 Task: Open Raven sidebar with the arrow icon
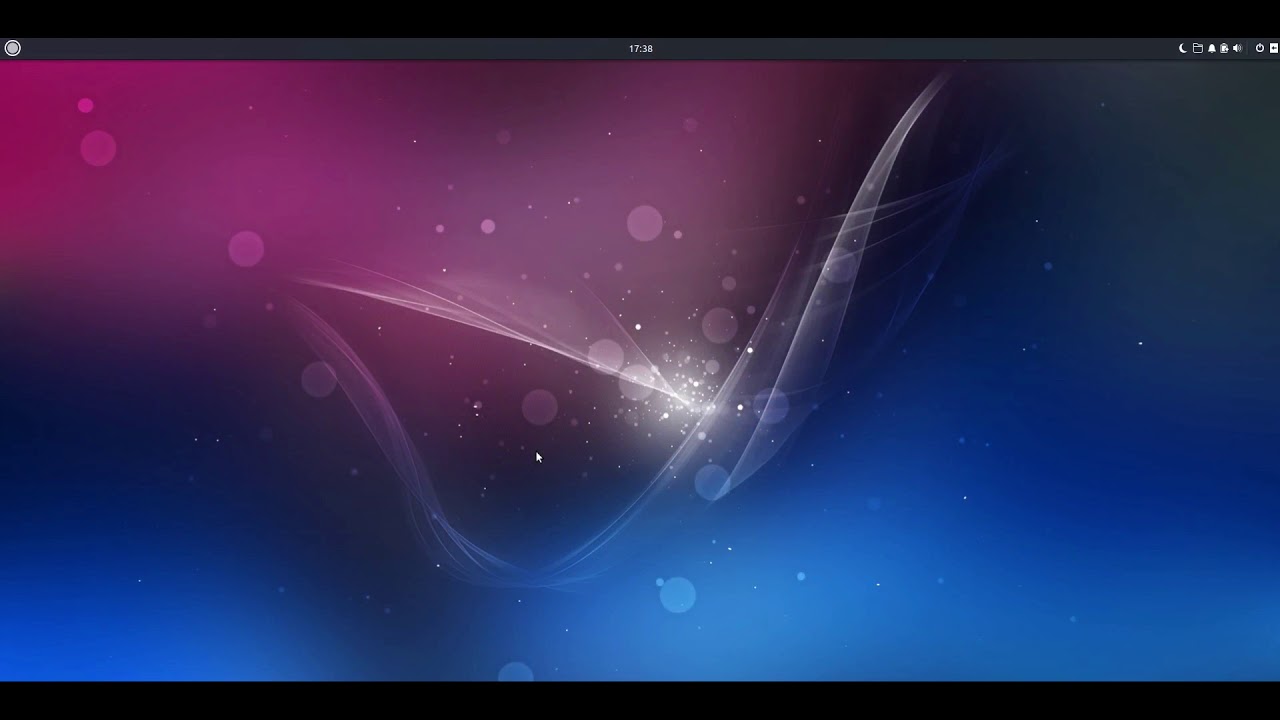click(1274, 48)
